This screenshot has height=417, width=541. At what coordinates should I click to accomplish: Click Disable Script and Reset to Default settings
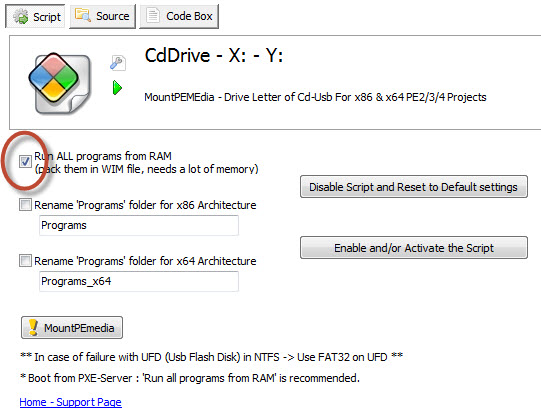pos(414,187)
